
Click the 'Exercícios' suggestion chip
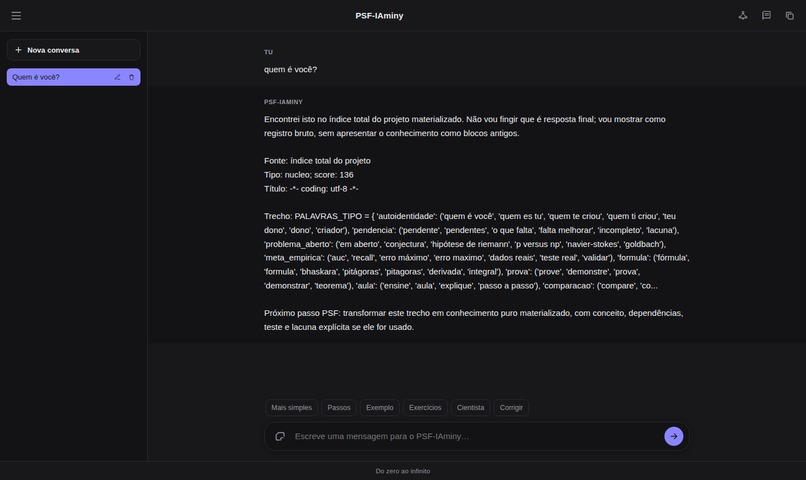[x=425, y=408]
